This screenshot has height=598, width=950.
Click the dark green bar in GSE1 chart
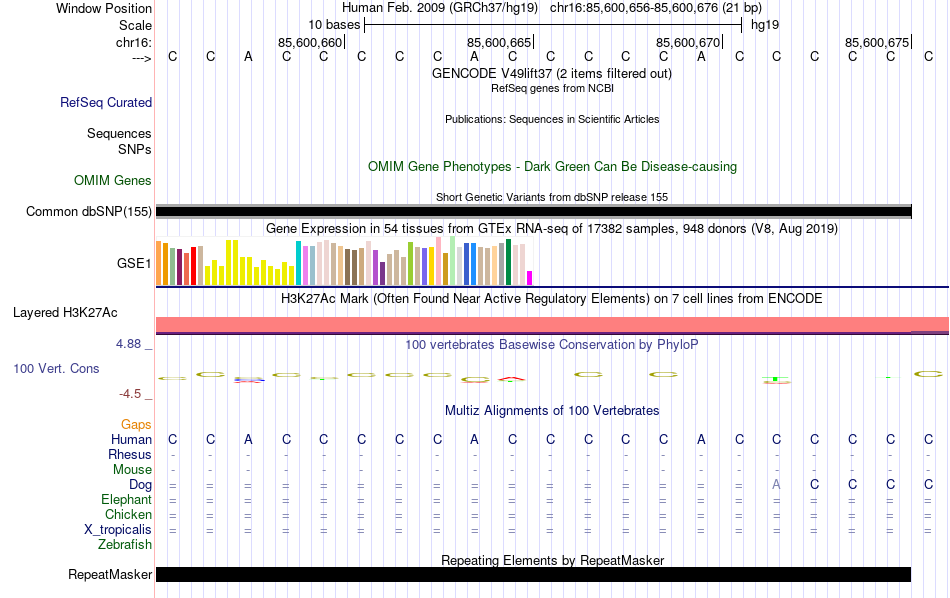point(508,262)
